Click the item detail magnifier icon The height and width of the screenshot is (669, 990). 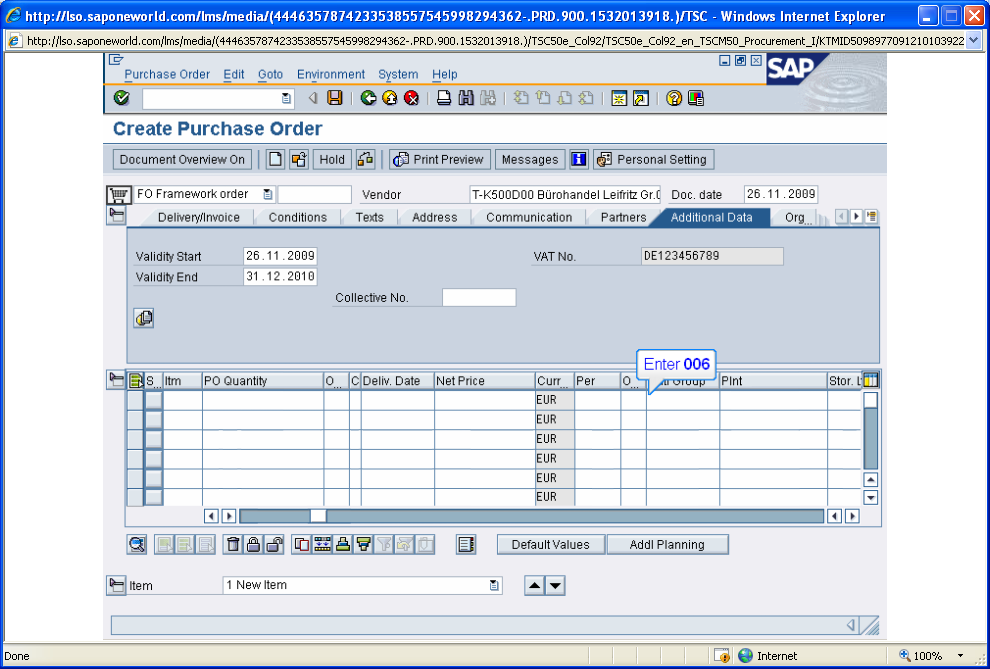coord(137,545)
